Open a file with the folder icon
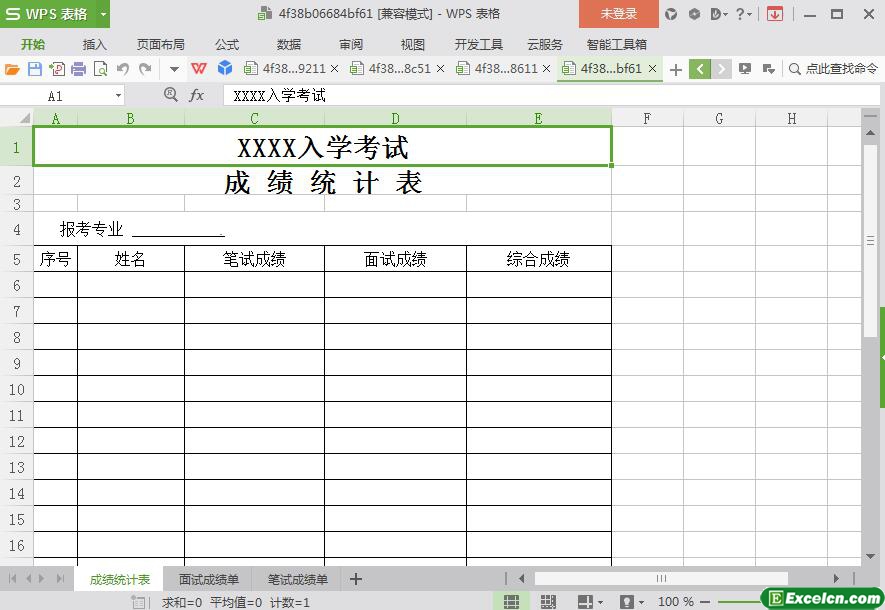The height and width of the screenshot is (610, 885). coord(12,69)
